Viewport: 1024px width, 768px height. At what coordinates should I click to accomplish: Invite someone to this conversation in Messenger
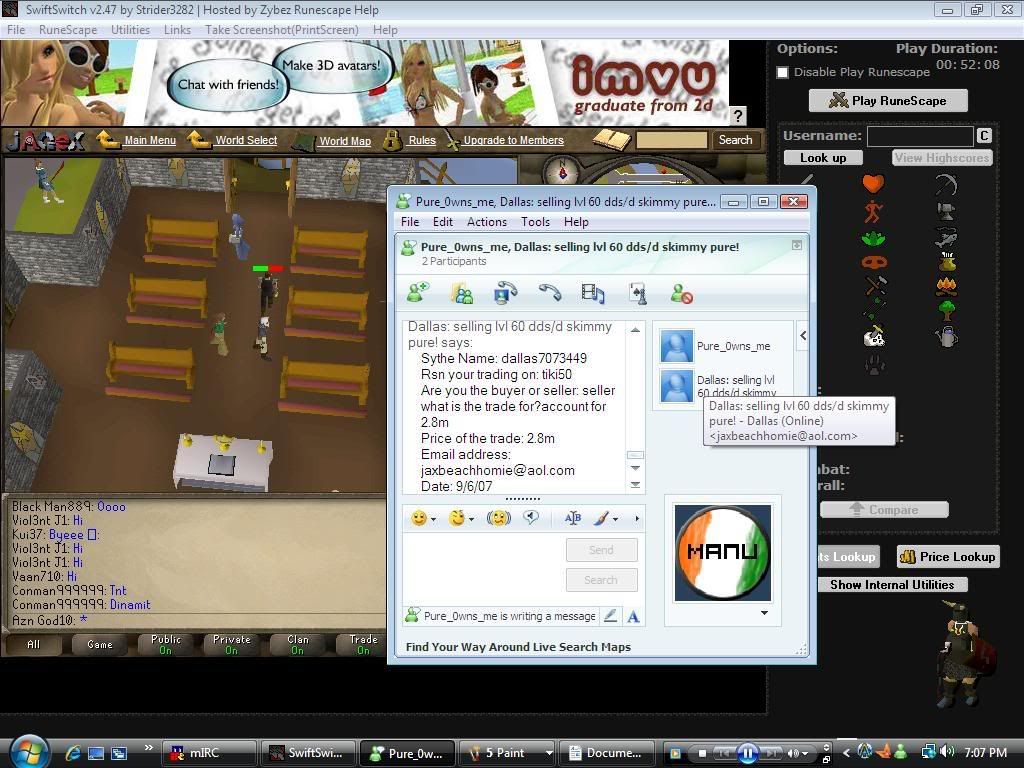pyautogui.click(x=418, y=293)
